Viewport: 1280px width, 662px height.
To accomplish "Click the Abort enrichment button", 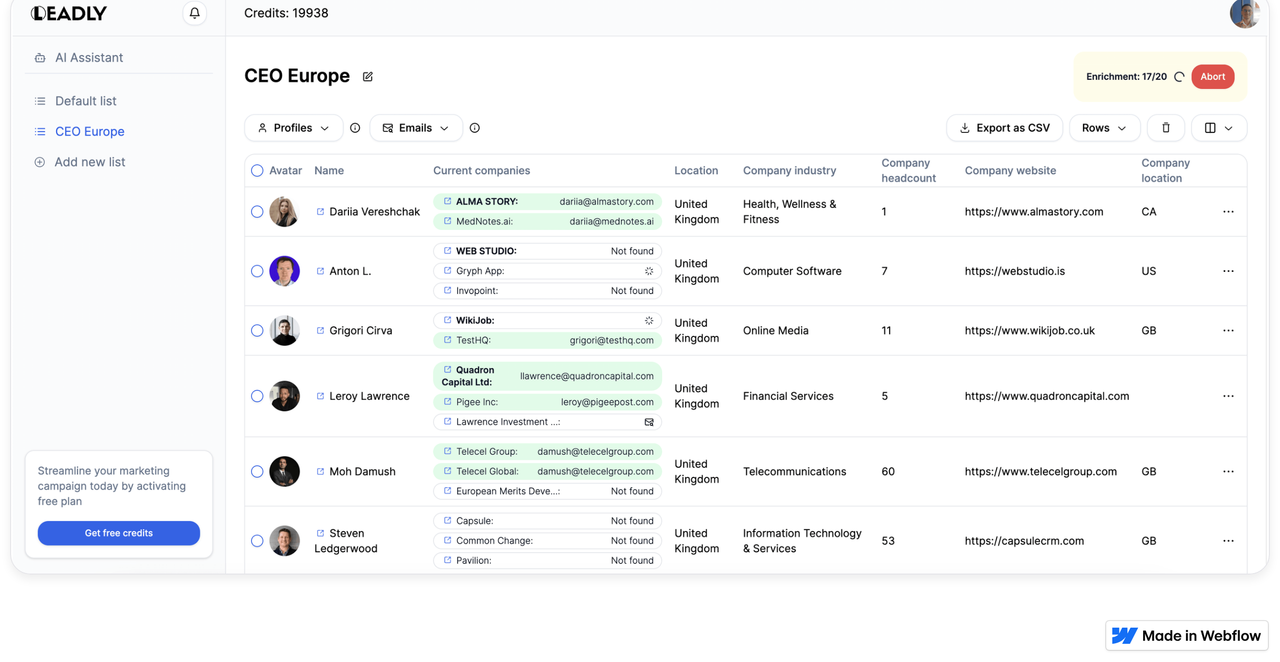I will [x=1213, y=77].
